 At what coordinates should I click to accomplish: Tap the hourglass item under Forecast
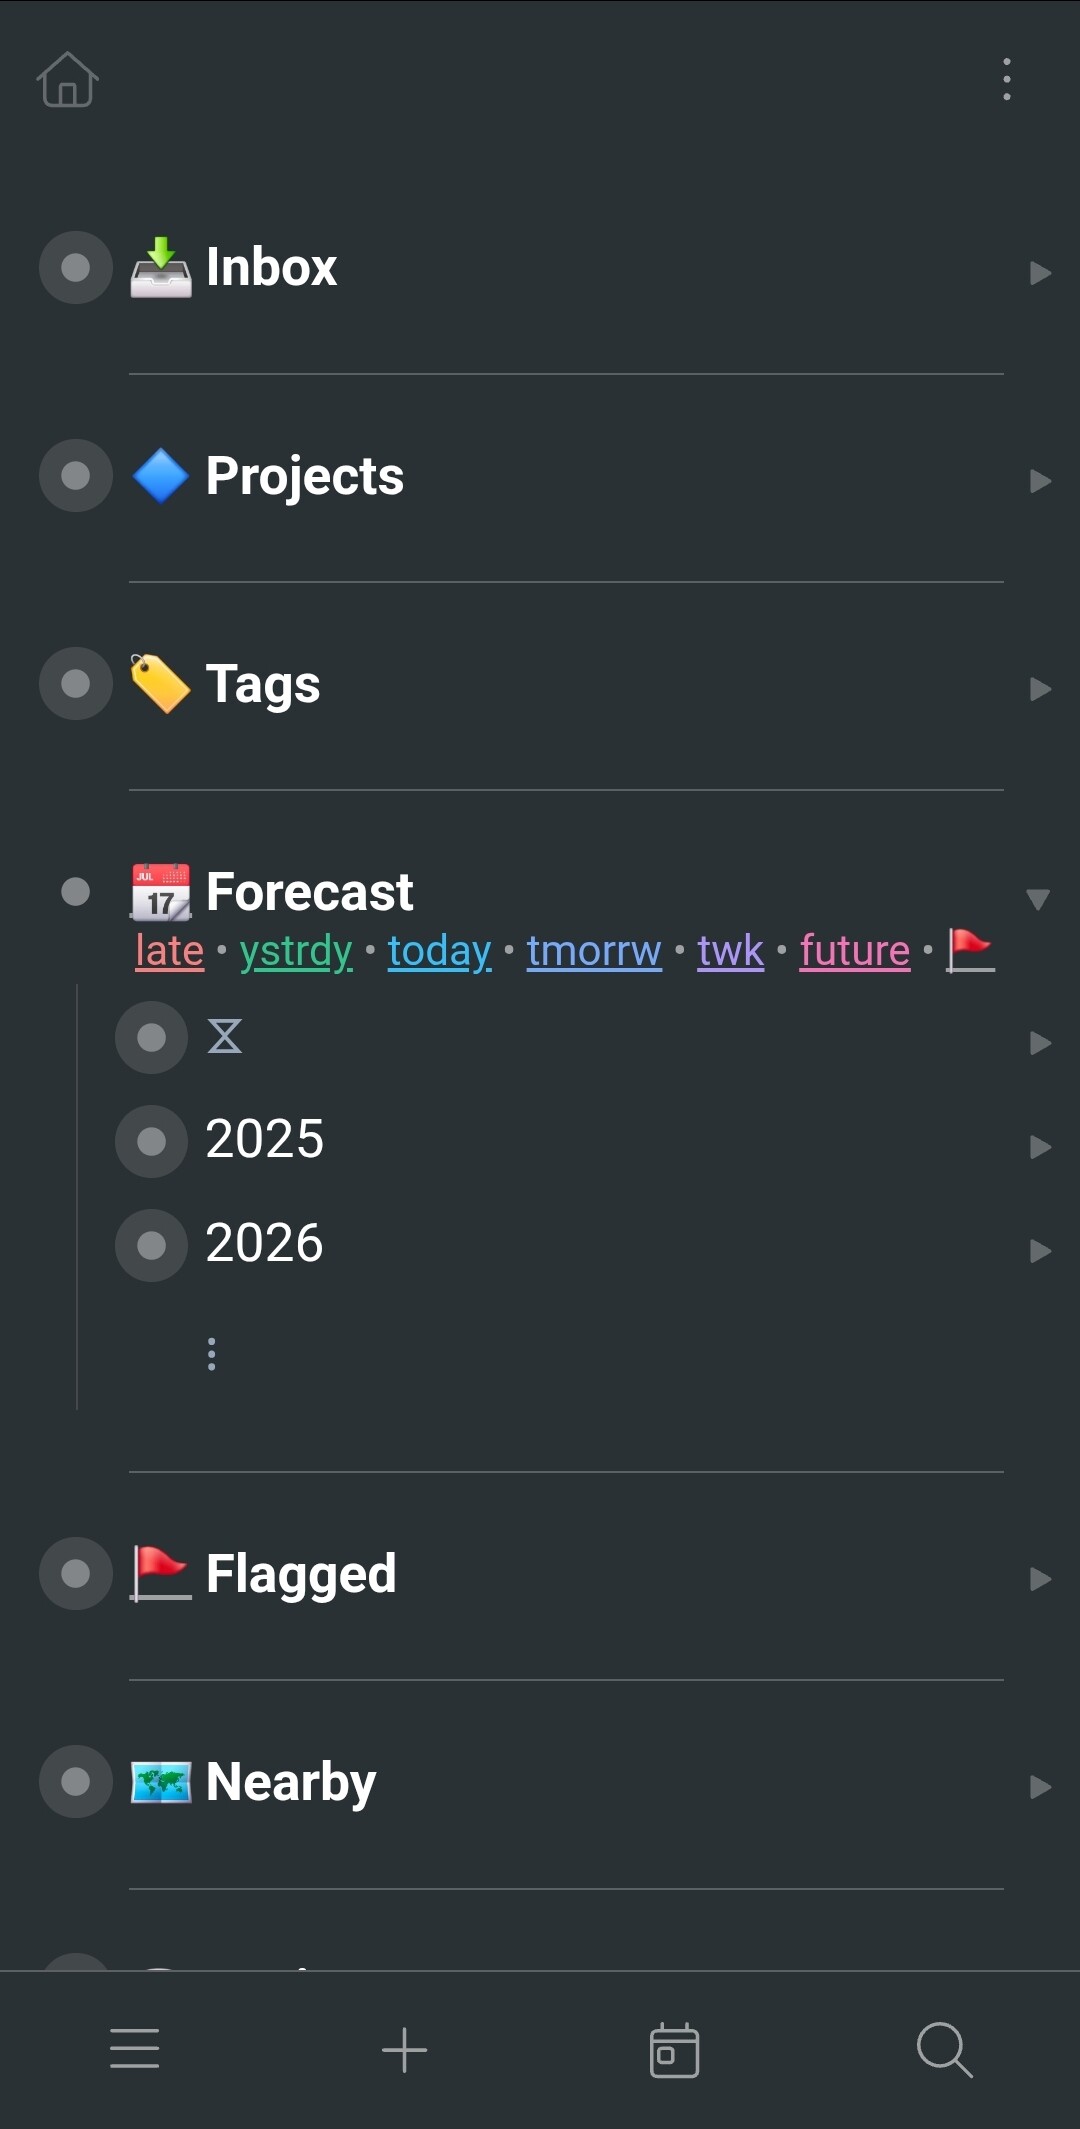click(x=225, y=1037)
